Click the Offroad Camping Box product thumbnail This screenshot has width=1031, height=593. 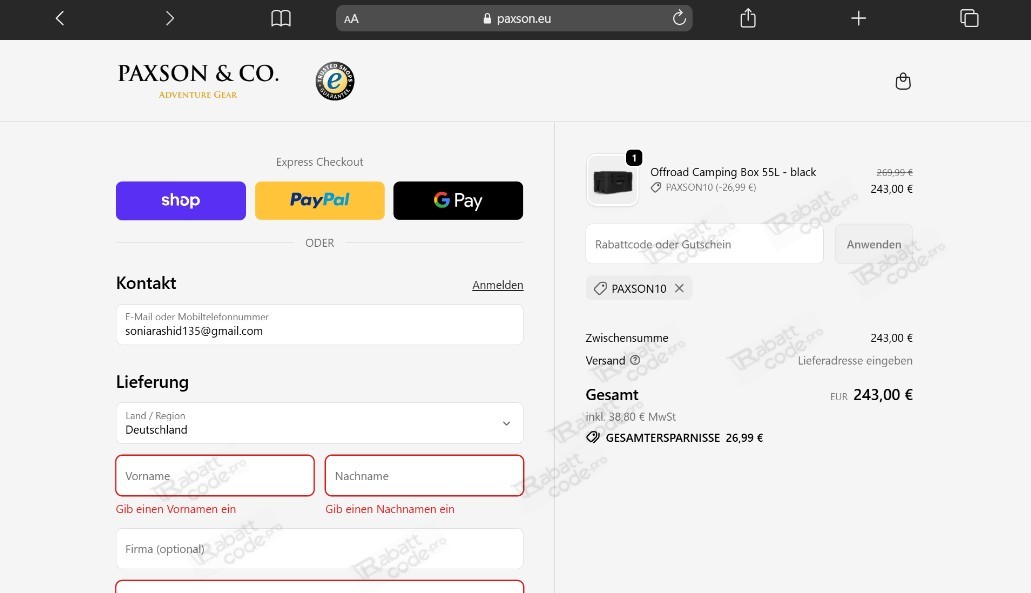click(612, 181)
